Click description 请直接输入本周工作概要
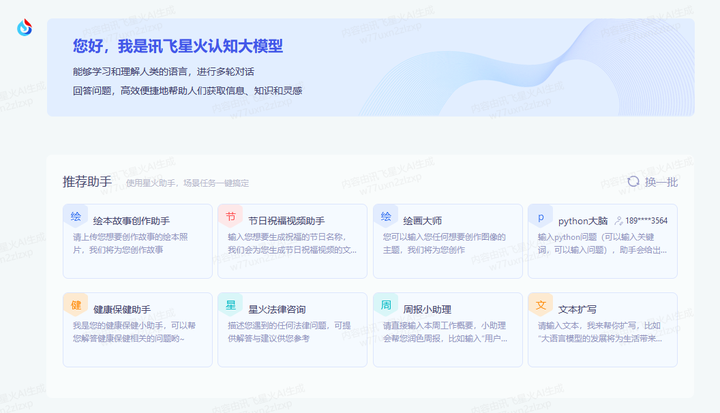 point(445,332)
